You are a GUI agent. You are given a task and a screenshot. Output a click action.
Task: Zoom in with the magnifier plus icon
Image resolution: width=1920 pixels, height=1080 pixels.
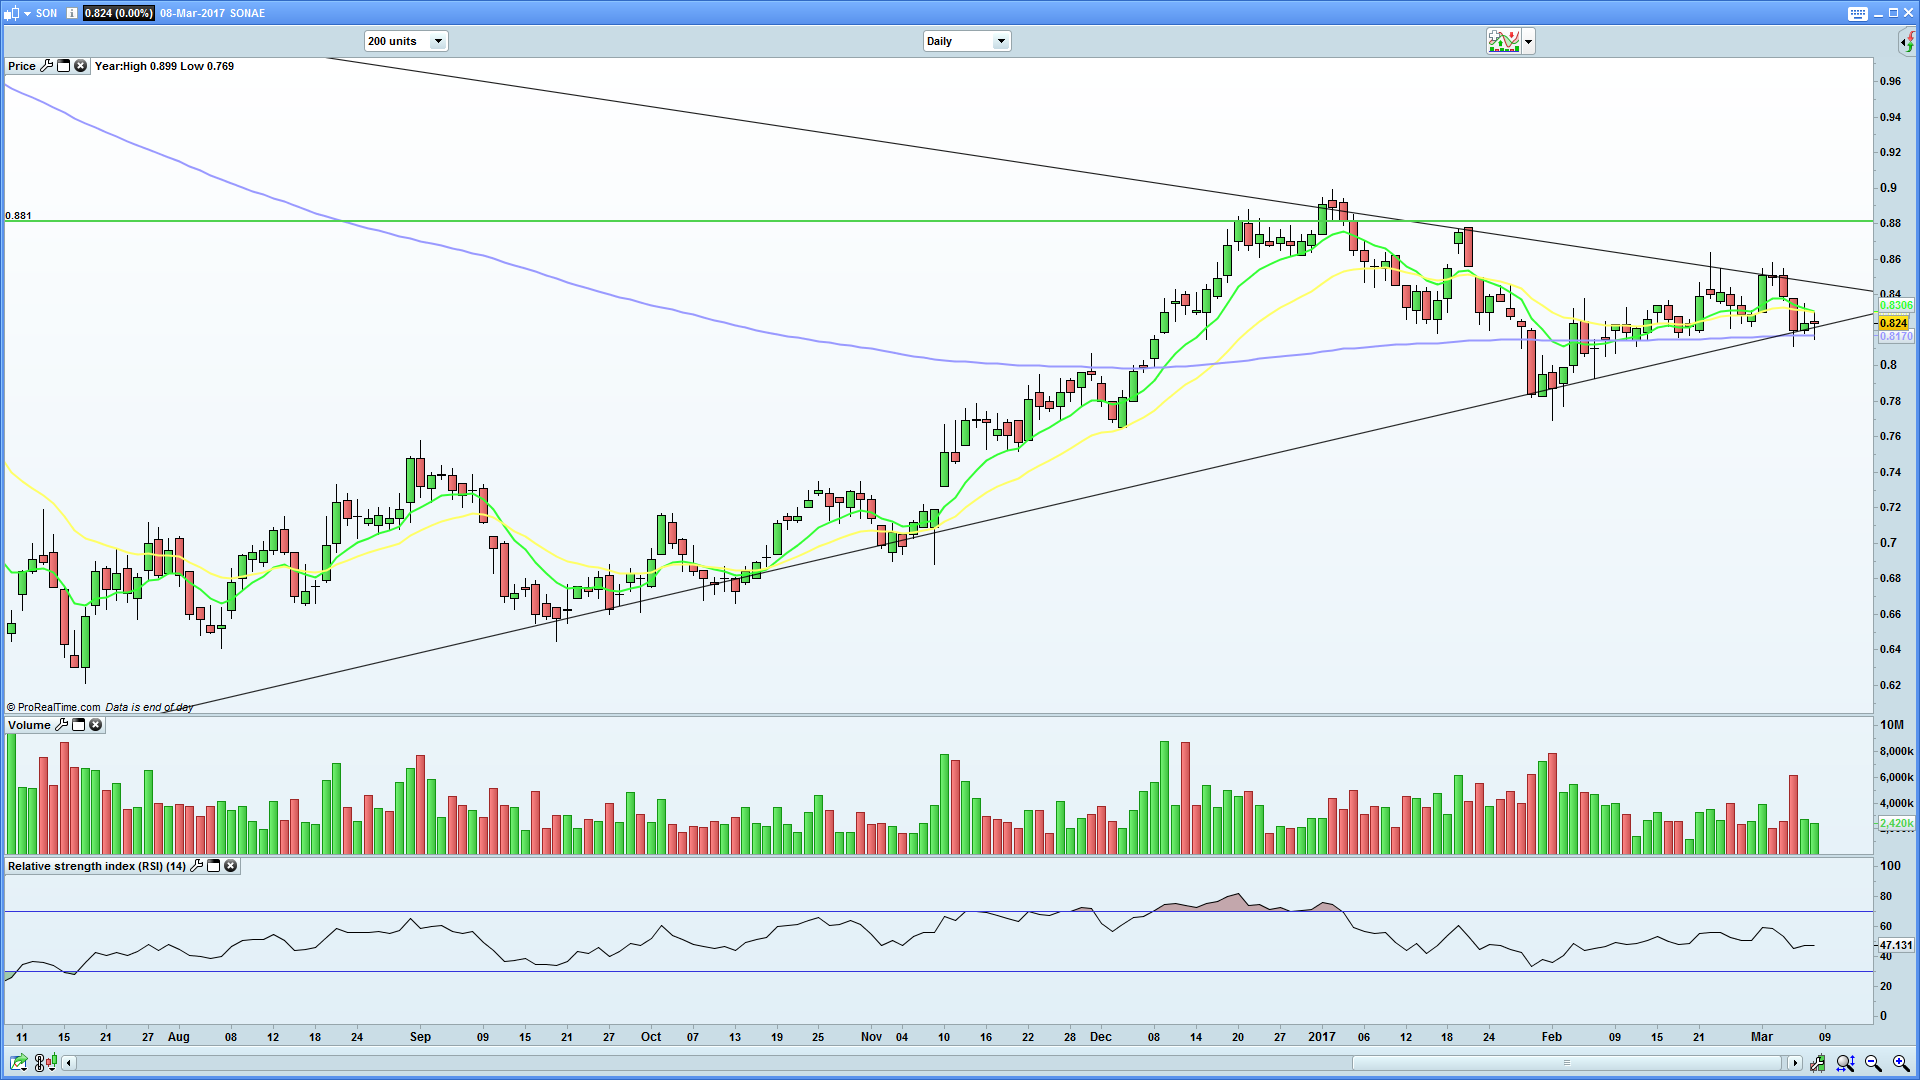coord(1901,1063)
